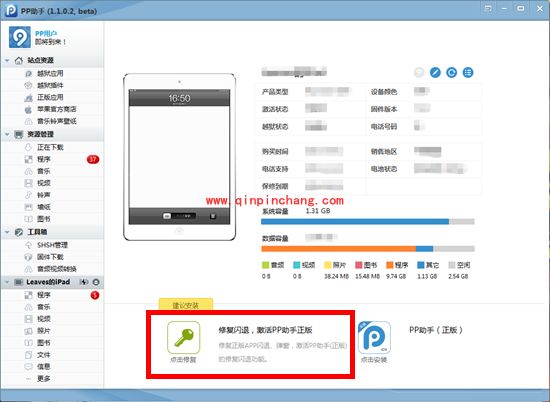
Task: Click the blue pencil edit device name icon
Action: [435, 73]
